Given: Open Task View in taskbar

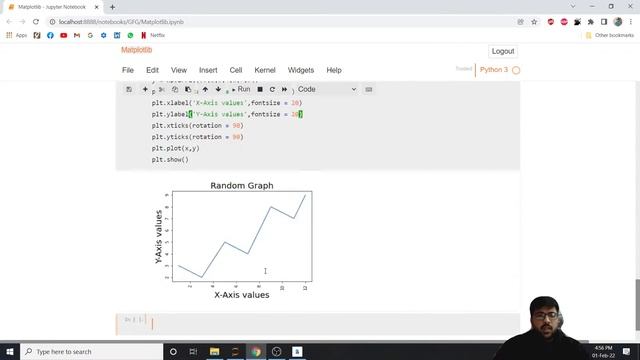Looking at the screenshot, I should pyautogui.click(x=193, y=351).
